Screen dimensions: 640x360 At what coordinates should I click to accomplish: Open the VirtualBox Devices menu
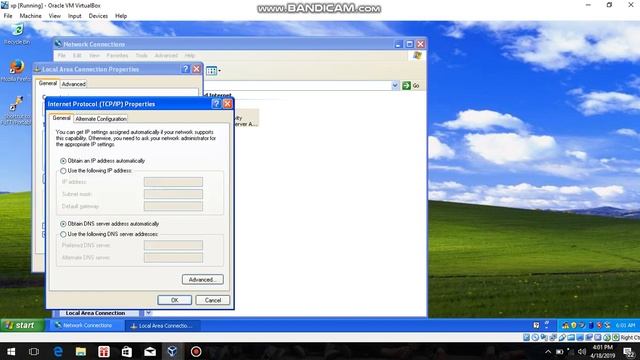pyautogui.click(x=98, y=16)
